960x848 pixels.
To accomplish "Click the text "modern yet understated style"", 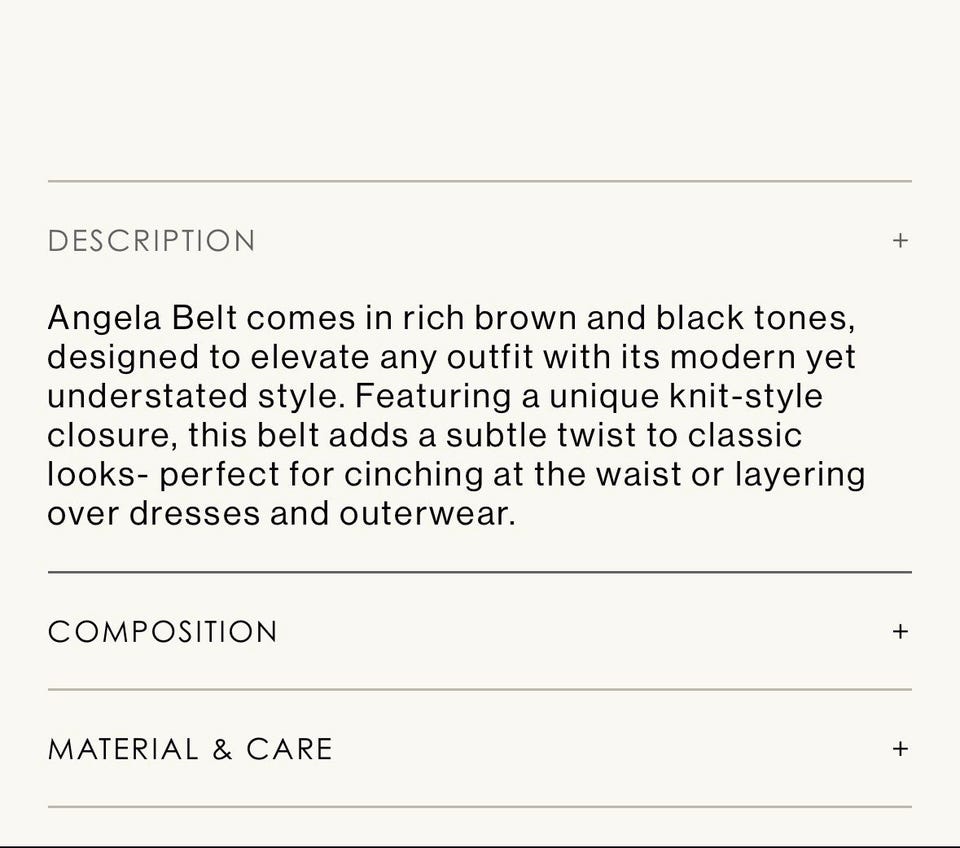I will click(762, 358).
